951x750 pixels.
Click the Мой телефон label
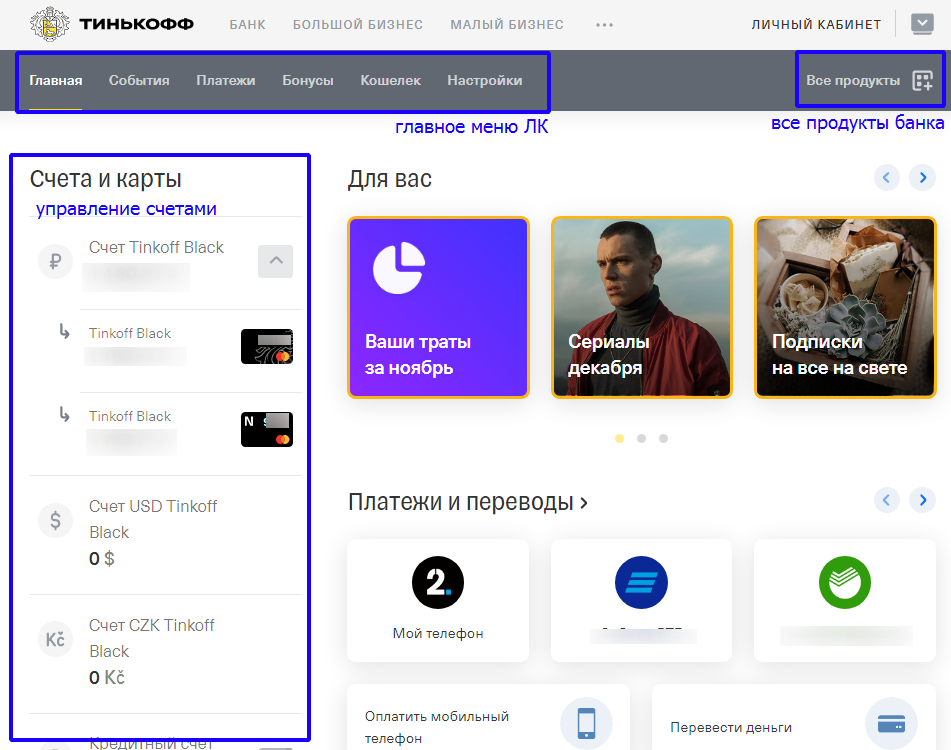438,634
